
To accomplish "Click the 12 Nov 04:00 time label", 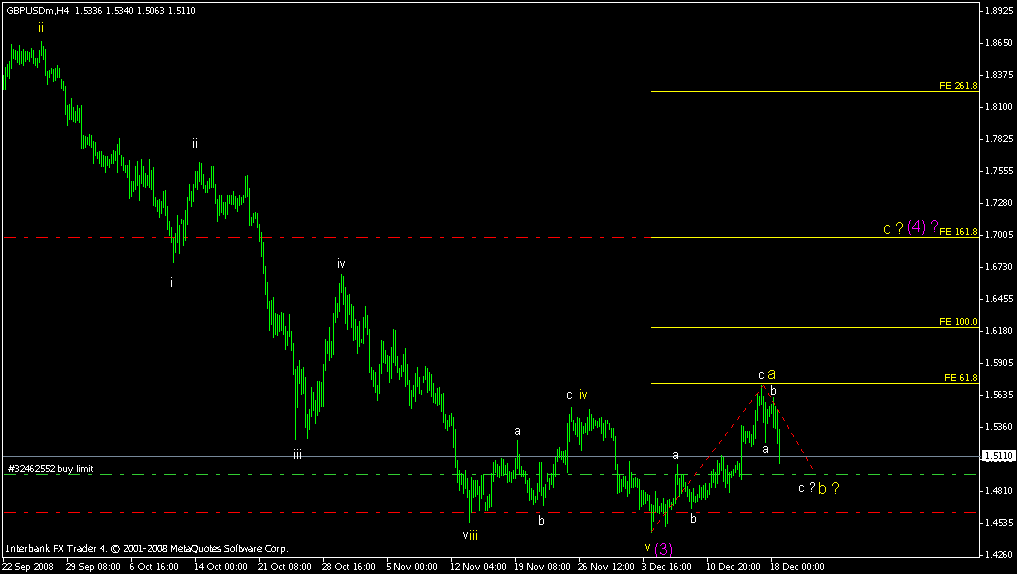I will tap(477, 566).
